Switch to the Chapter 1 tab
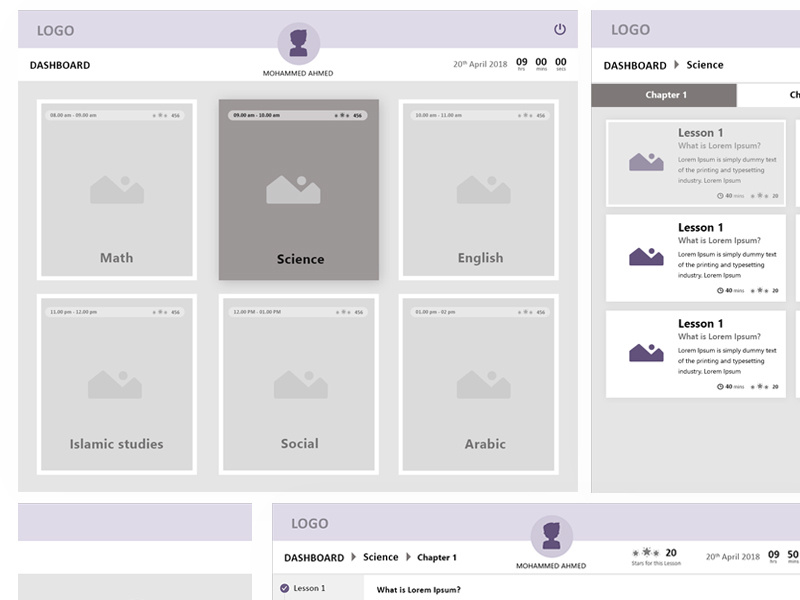800x600 pixels. click(x=665, y=92)
